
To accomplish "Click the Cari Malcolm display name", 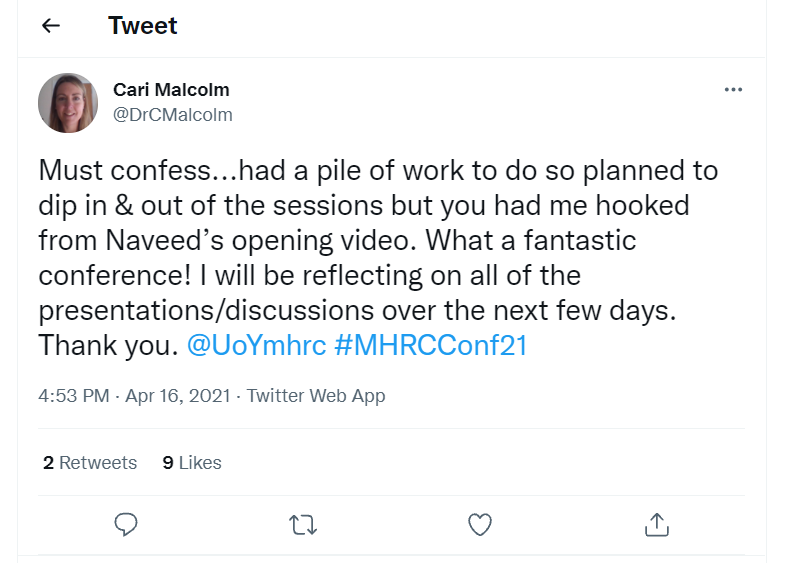I will click(x=171, y=90).
